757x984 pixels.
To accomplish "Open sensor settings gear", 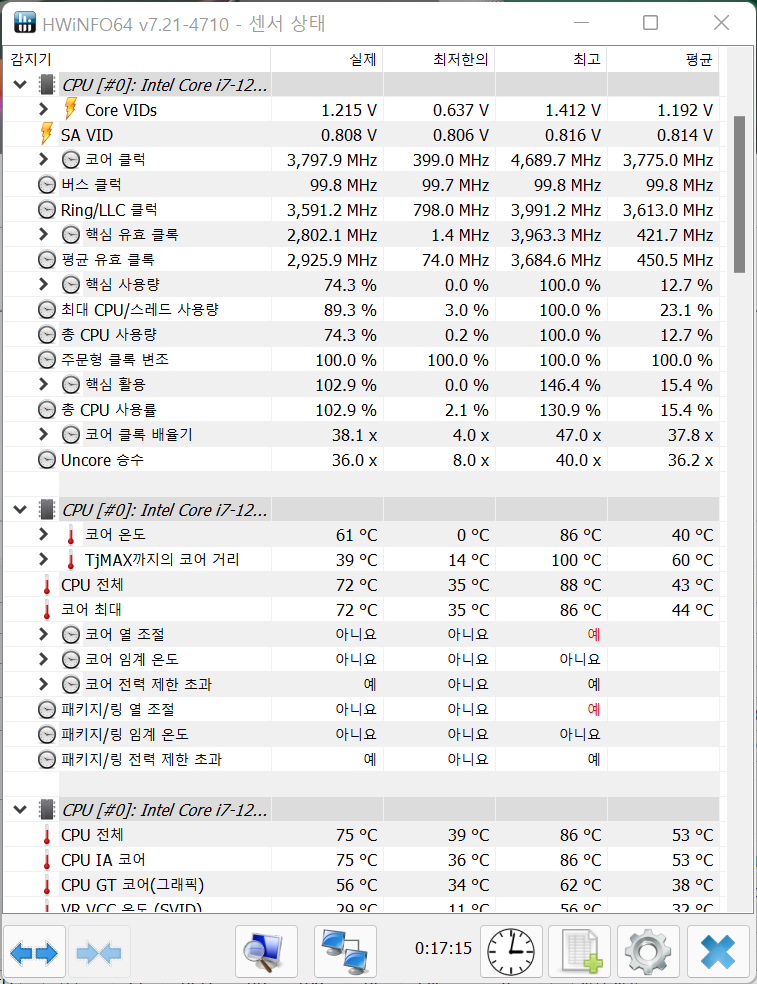I will click(648, 952).
